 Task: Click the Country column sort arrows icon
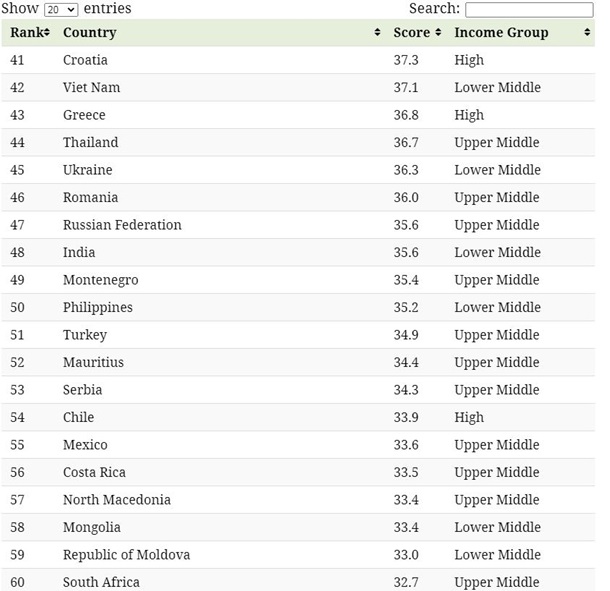click(377, 32)
